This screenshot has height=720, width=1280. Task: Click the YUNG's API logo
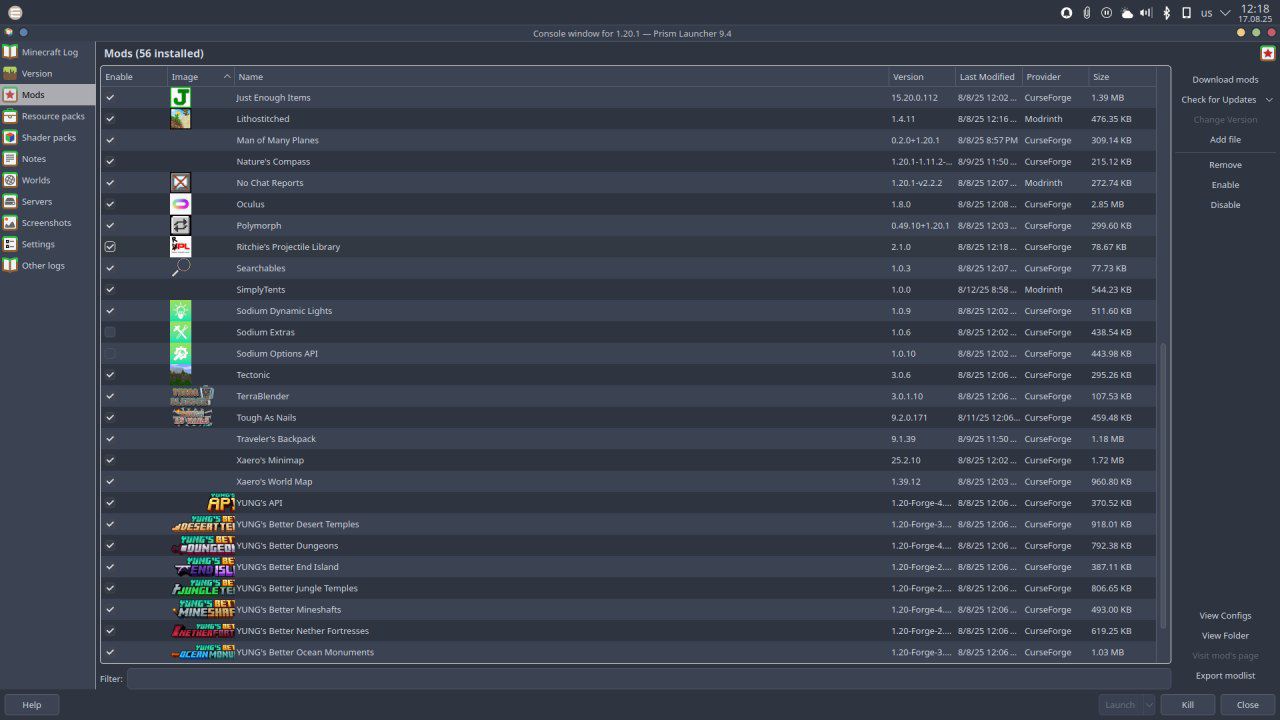(x=221, y=503)
